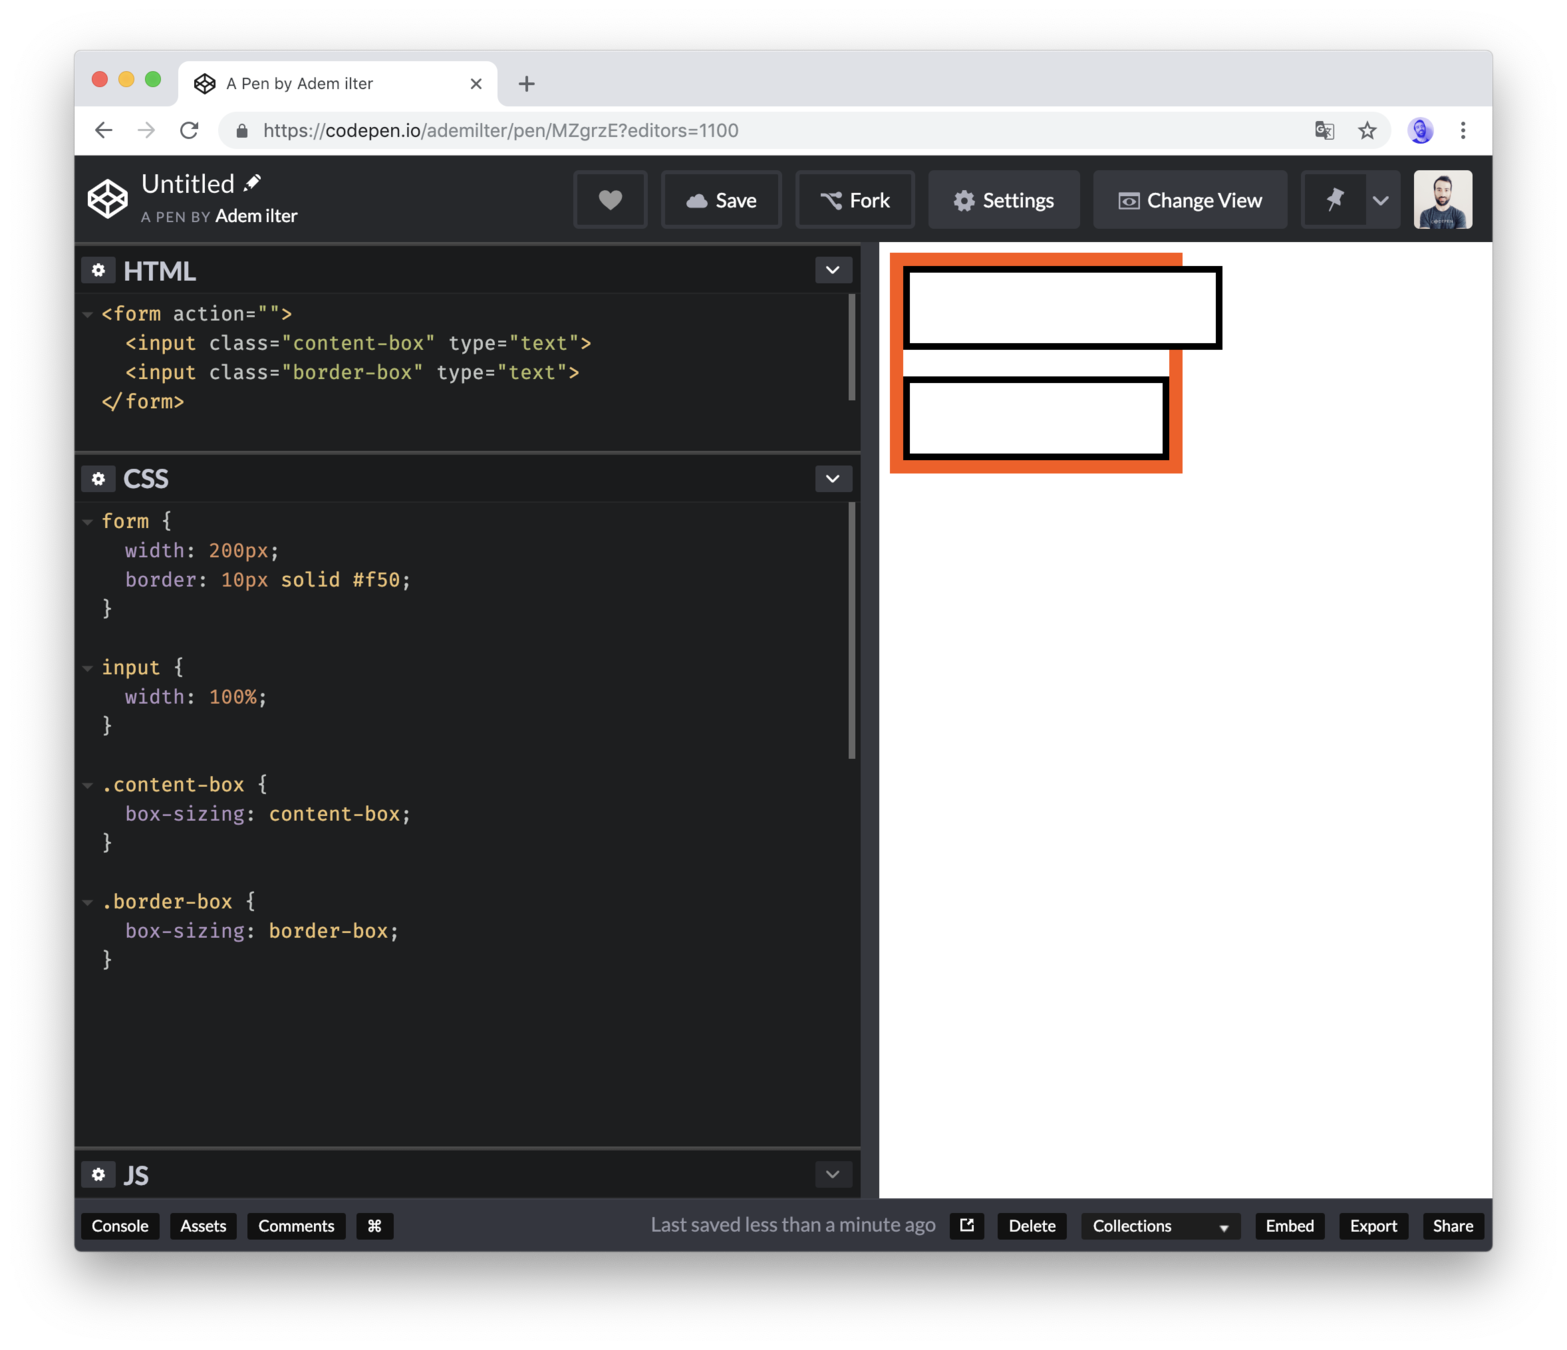The width and height of the screenshot is (1567, 1350).
Task: Click the HTML panel title
Action: coord(159,271)
